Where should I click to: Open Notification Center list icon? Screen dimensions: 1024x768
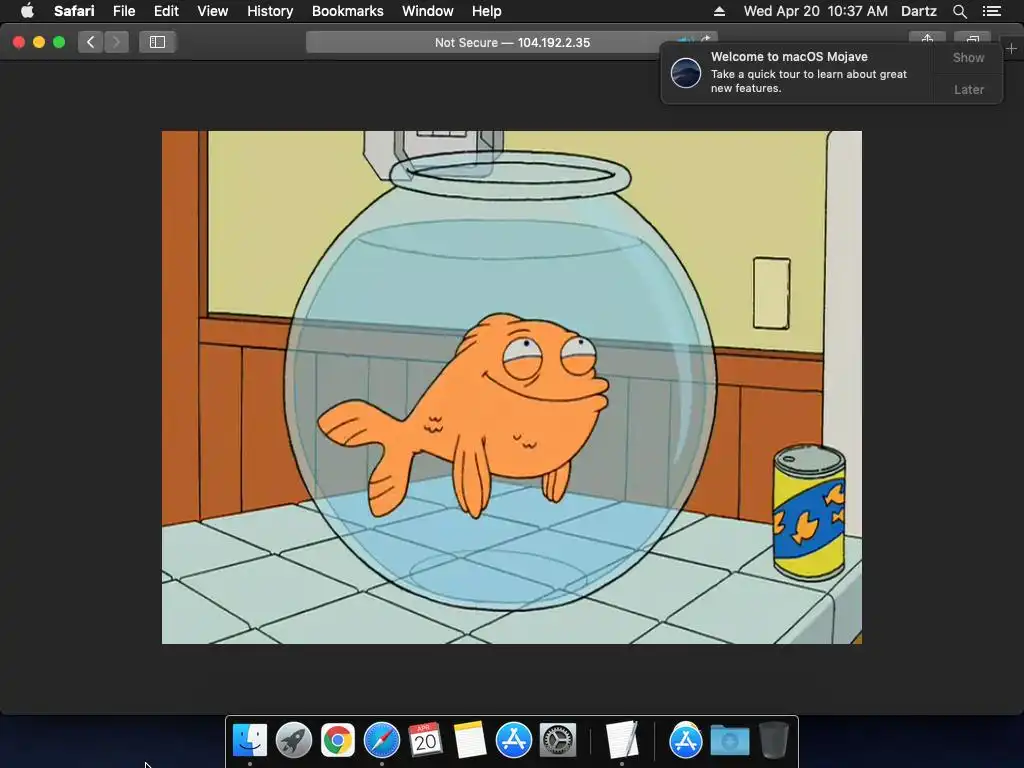click(x=991, y=11)
